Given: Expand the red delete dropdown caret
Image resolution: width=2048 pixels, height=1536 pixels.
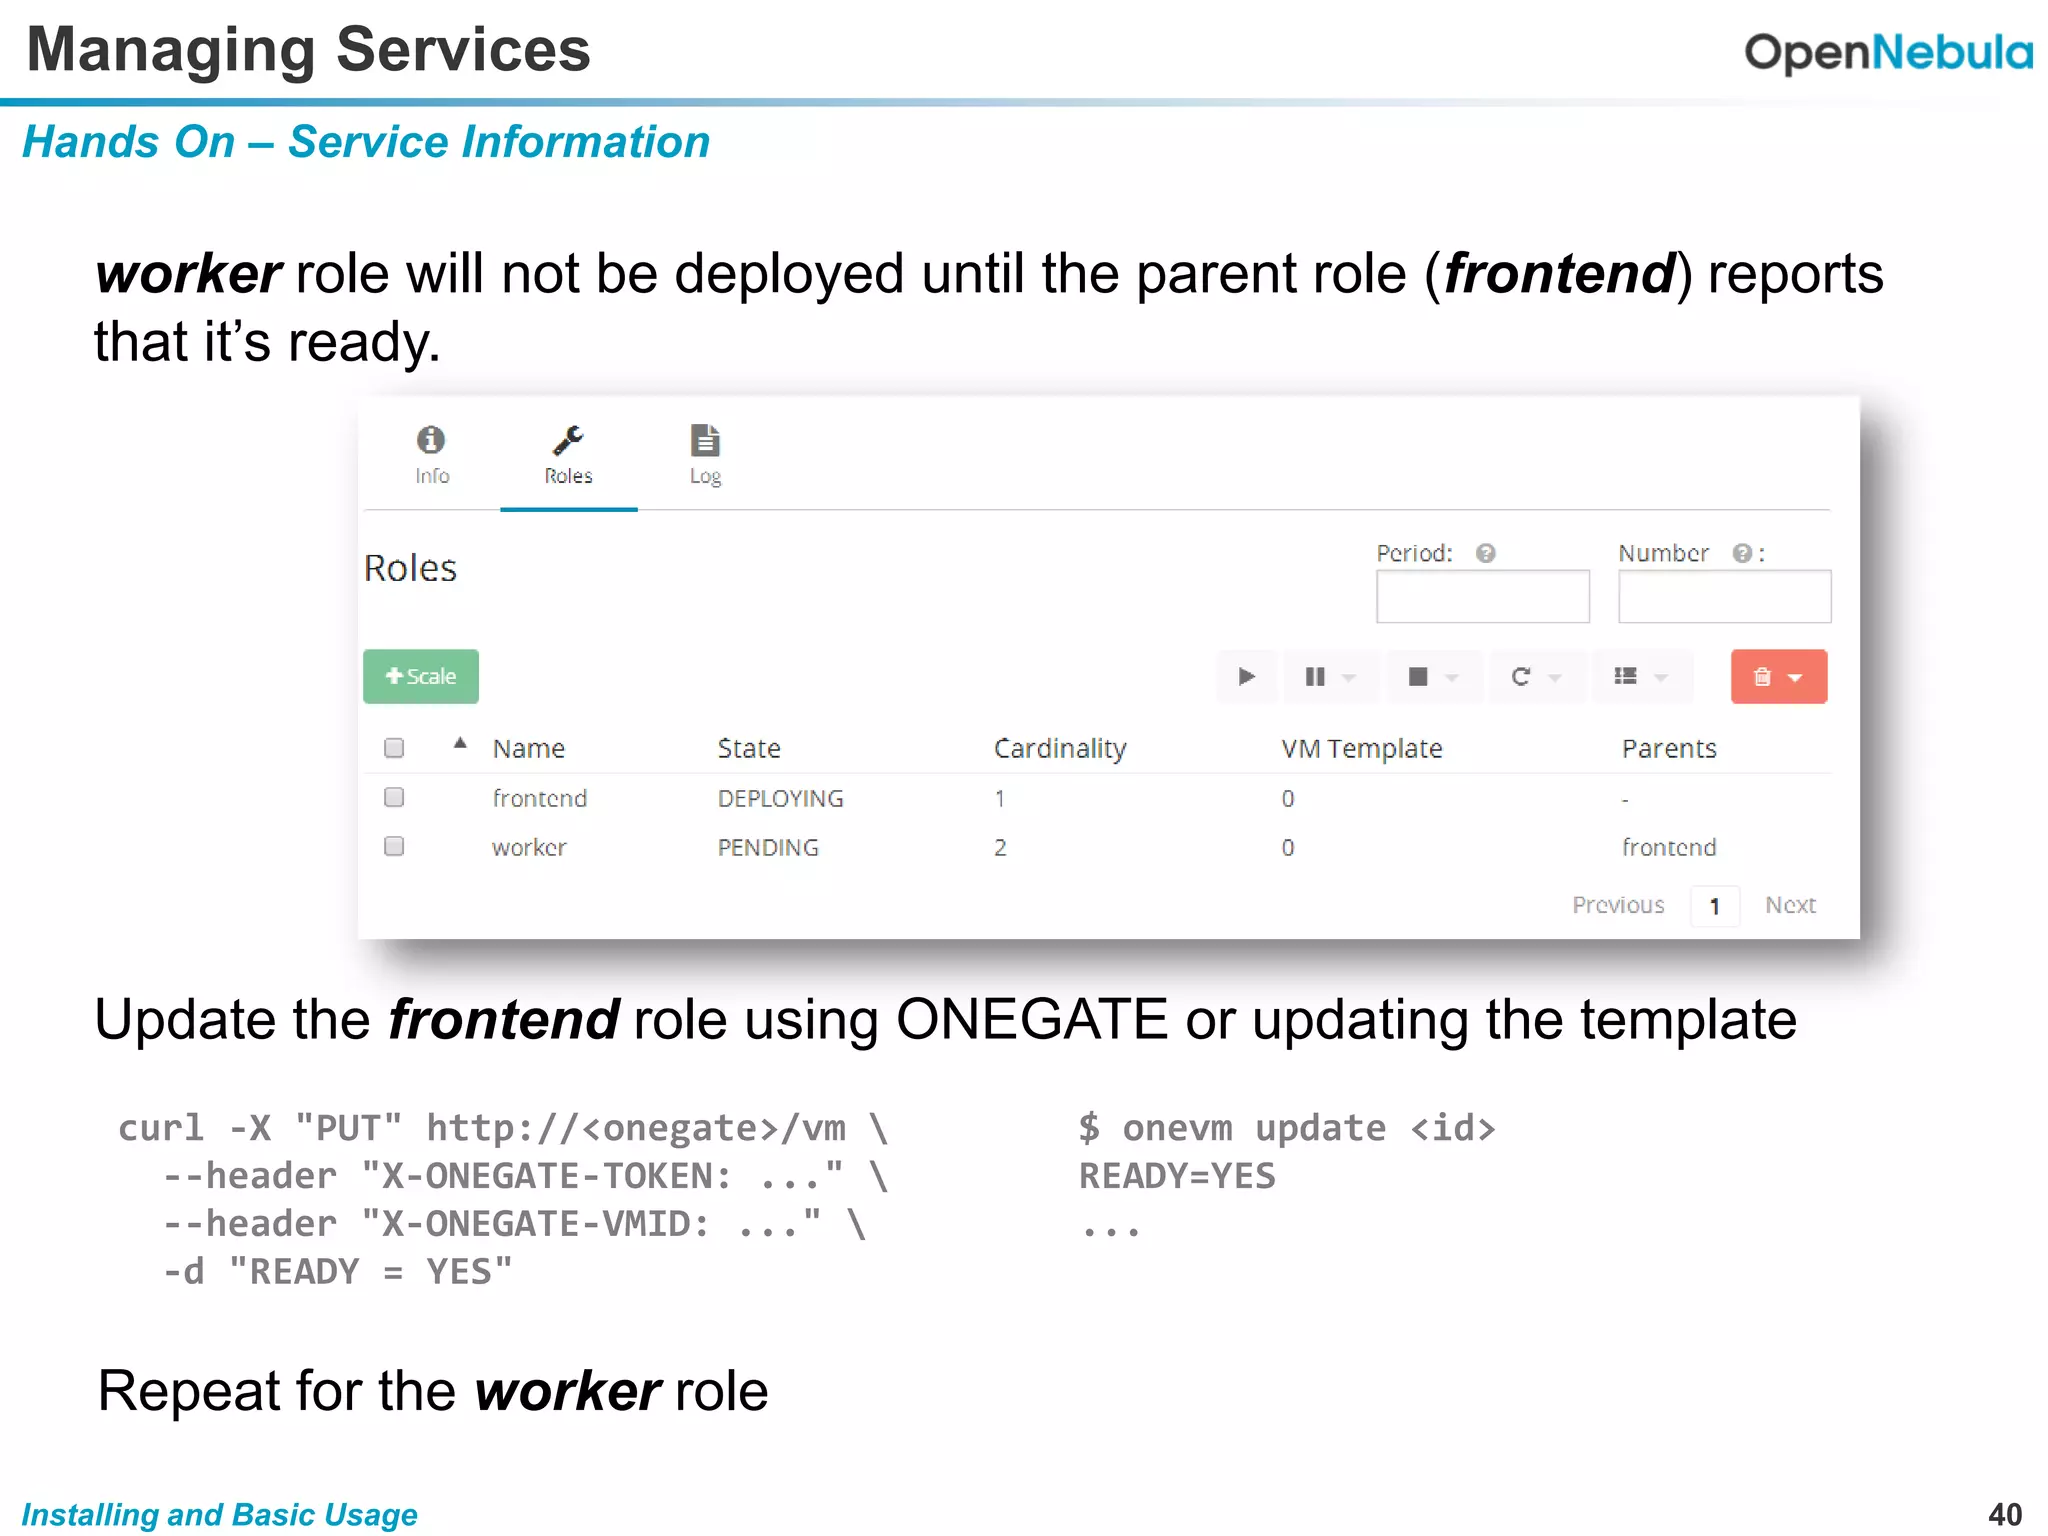Looking at the screenshot, I should coord(1796,678).
